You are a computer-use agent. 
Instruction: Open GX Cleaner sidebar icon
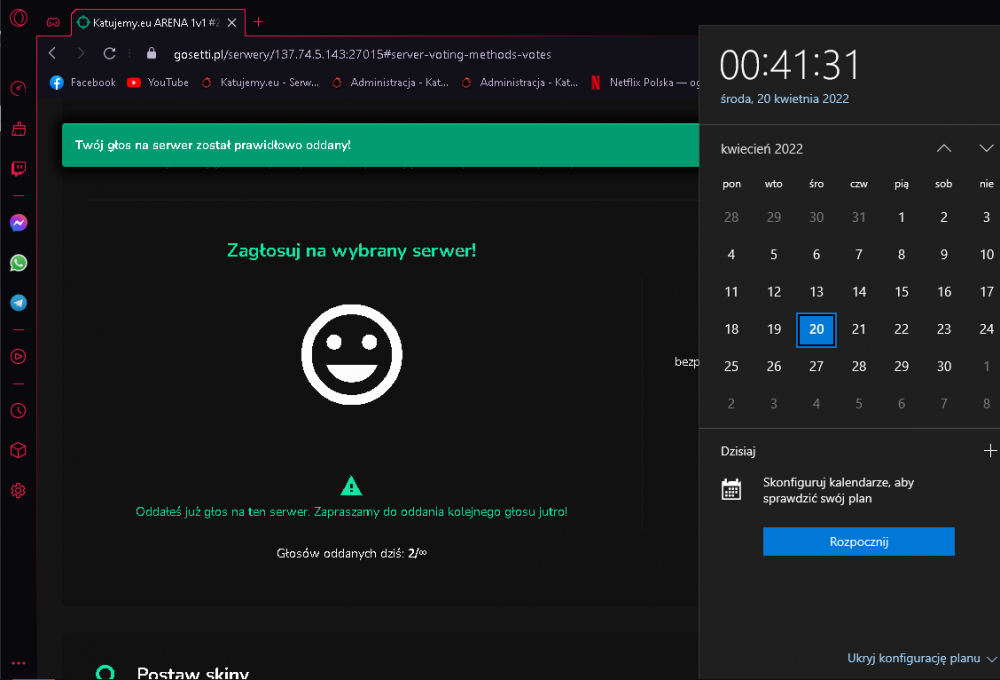pyautogui.click(x=18, y=129)
